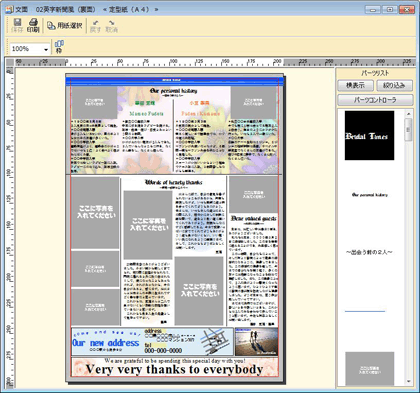
Task: Click the Undo (戻す) arrow icon
Action: [95, 26]
